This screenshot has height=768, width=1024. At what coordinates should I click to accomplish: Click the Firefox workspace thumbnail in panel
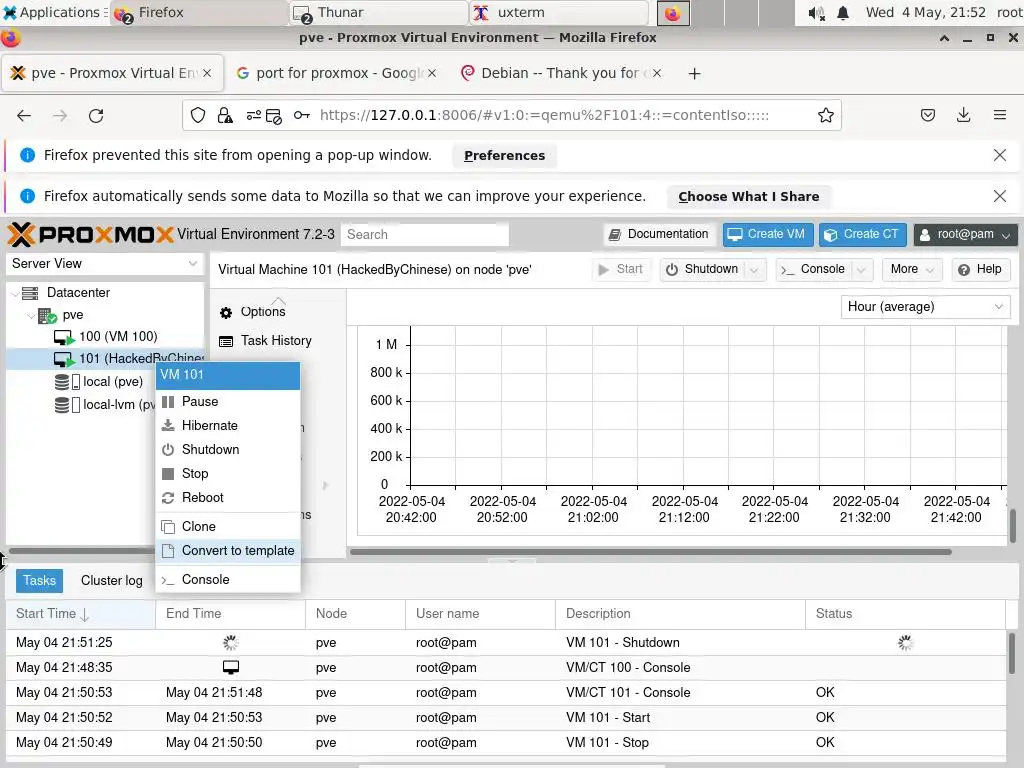(673, 13)
